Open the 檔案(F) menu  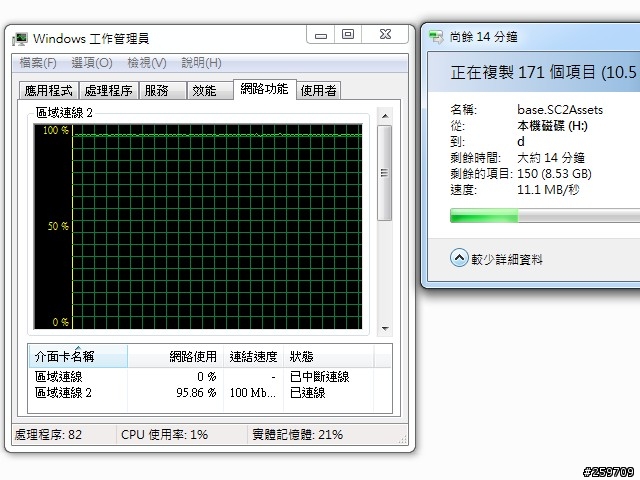[x=38, y=63]
